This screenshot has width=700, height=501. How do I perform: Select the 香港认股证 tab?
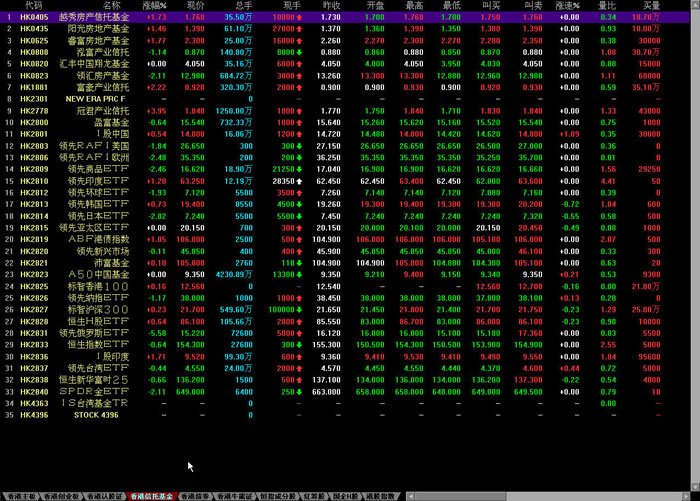click(x=106, y=496)
